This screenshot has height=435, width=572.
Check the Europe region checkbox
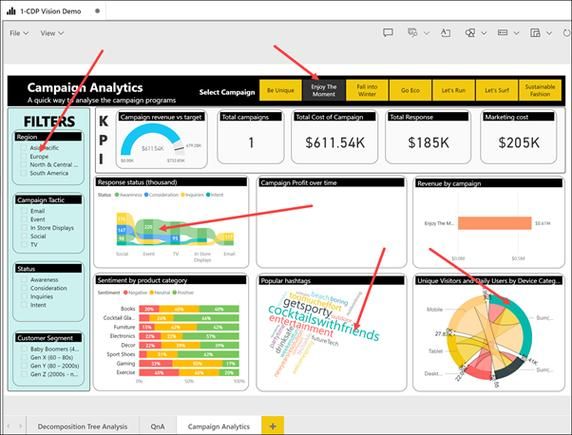(x=24, y=156)
